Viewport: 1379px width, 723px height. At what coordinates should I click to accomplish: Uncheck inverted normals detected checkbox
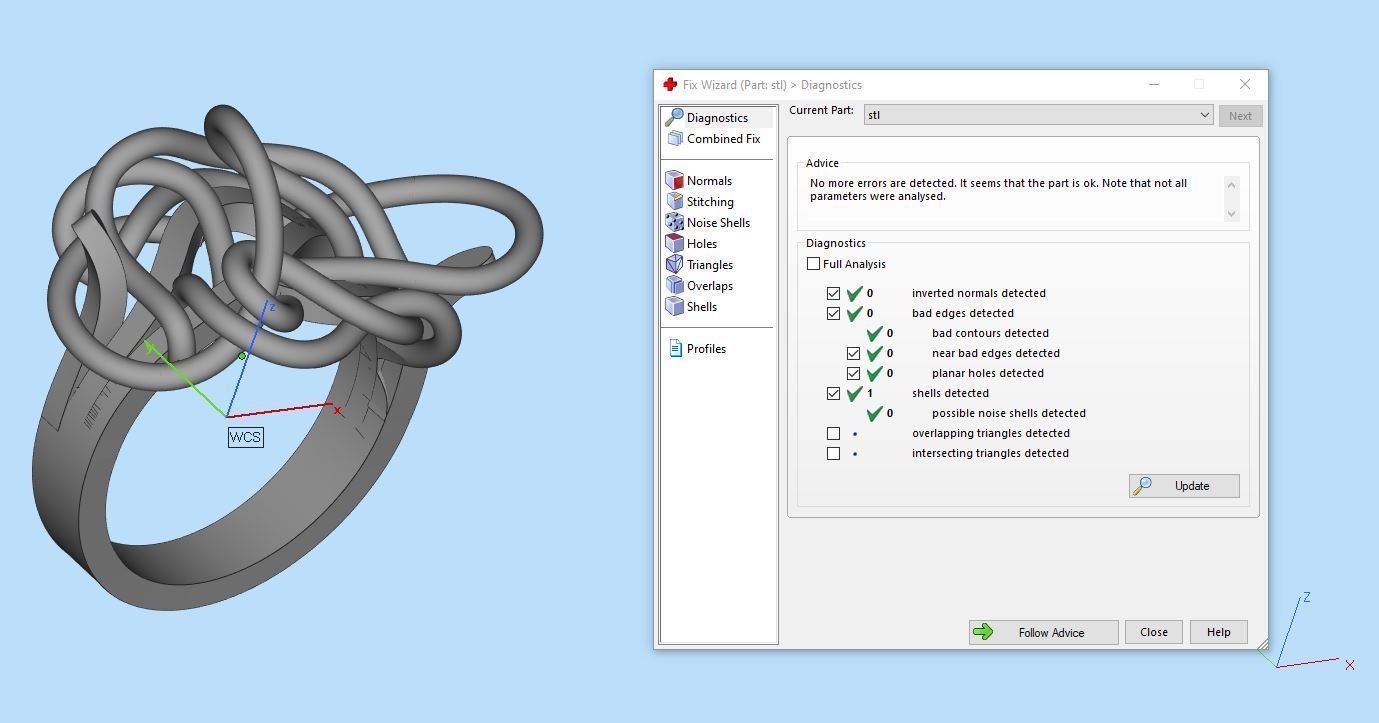pos(834,294)
